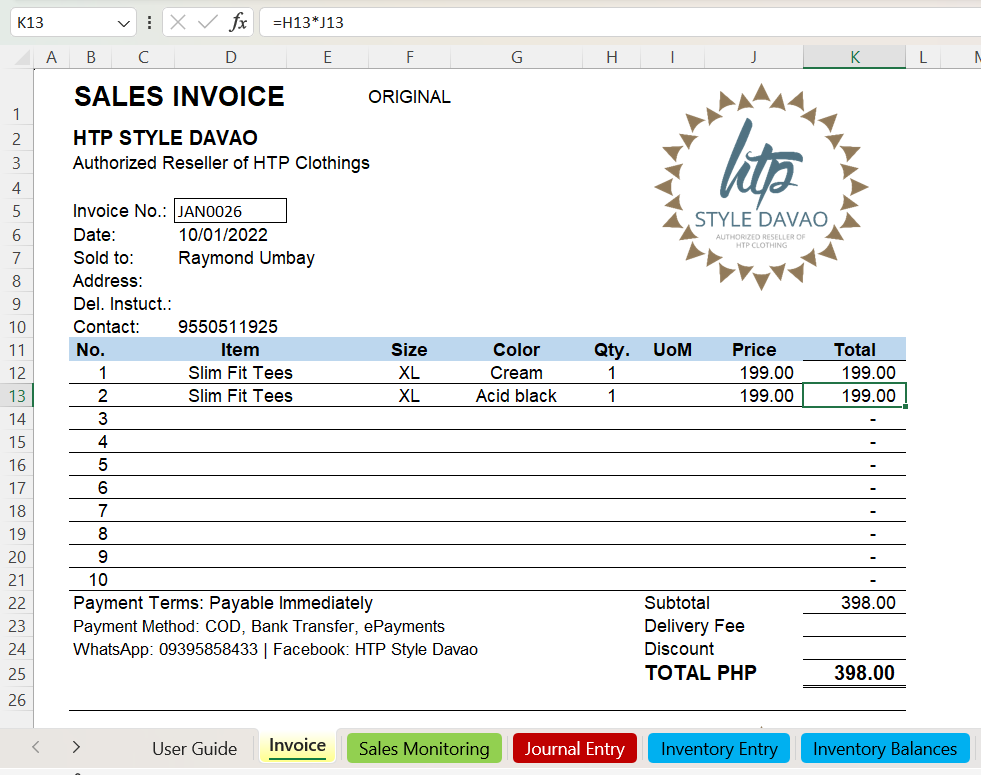Select column J header
Image resolution: width=981 pixels, height=775 pixels.
(x=754, y=58)
